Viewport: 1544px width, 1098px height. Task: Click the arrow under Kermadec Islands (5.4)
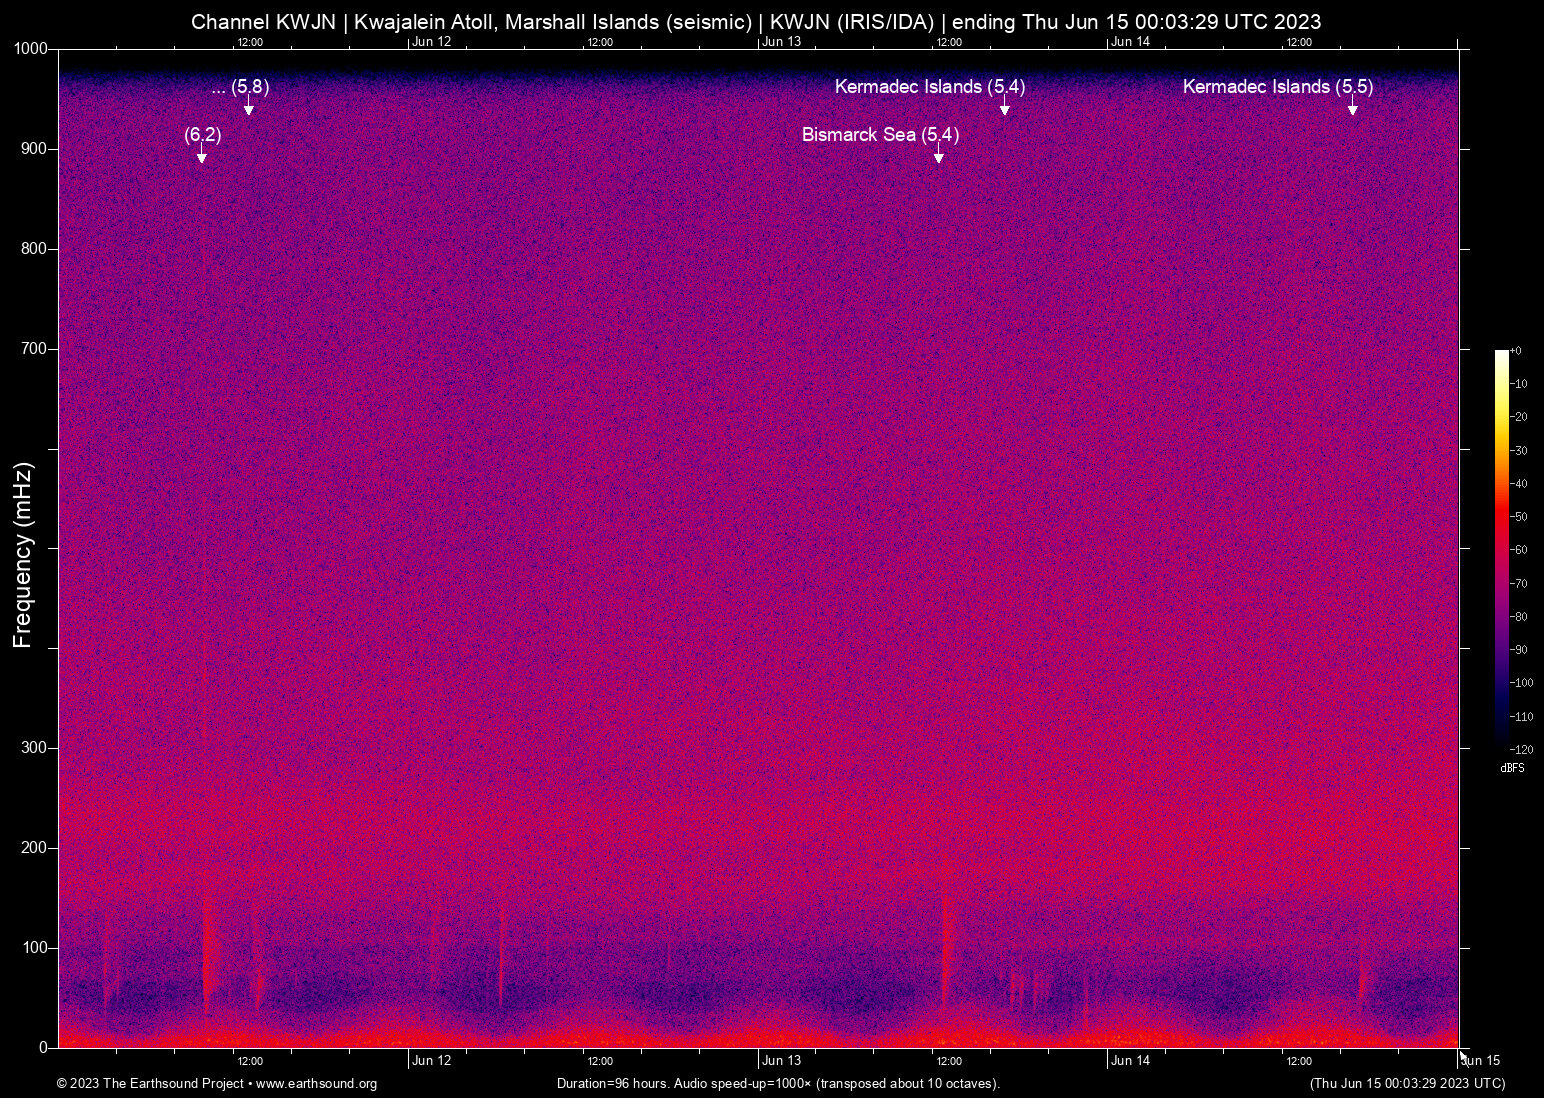pos(1005,109)
